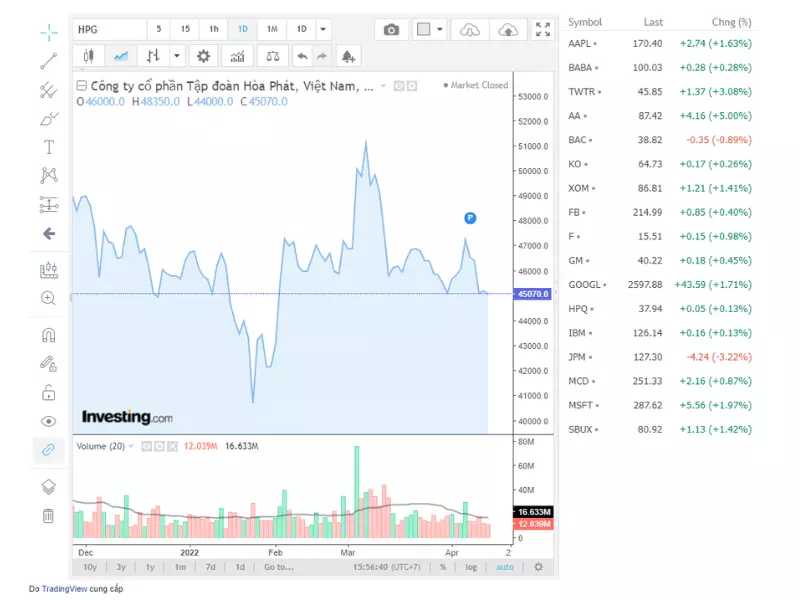Open the chart style dropdown arrow

[177, 56]
